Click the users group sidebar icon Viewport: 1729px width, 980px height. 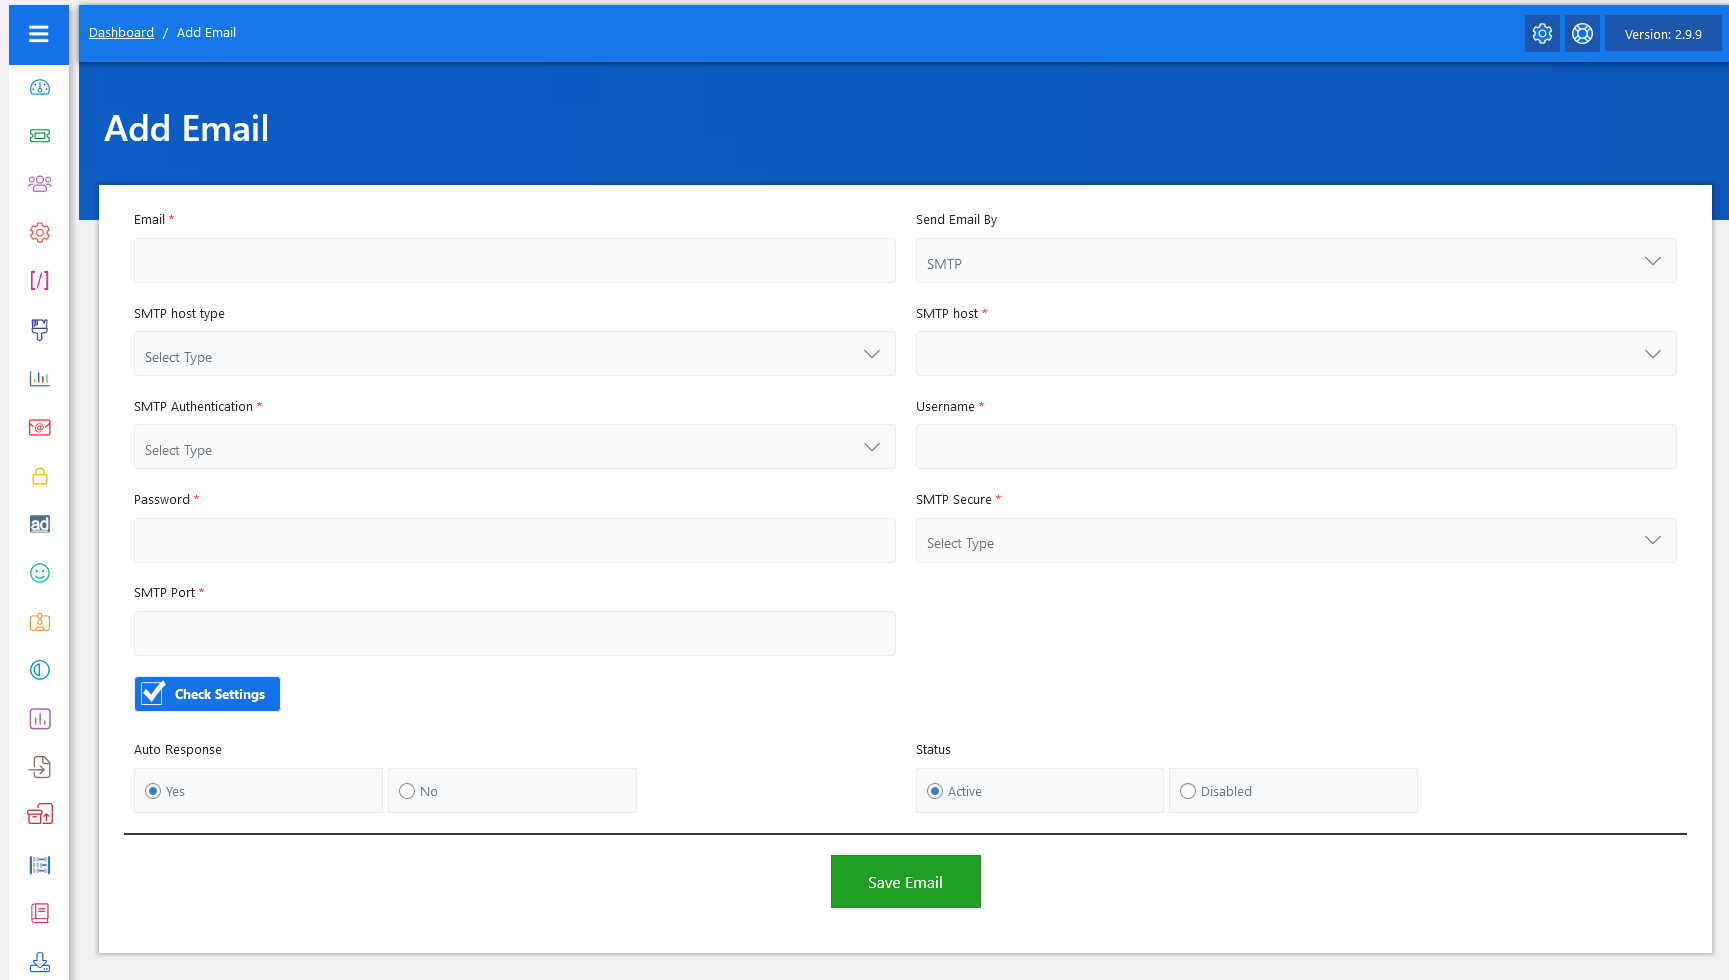click(x=40, y=184)
